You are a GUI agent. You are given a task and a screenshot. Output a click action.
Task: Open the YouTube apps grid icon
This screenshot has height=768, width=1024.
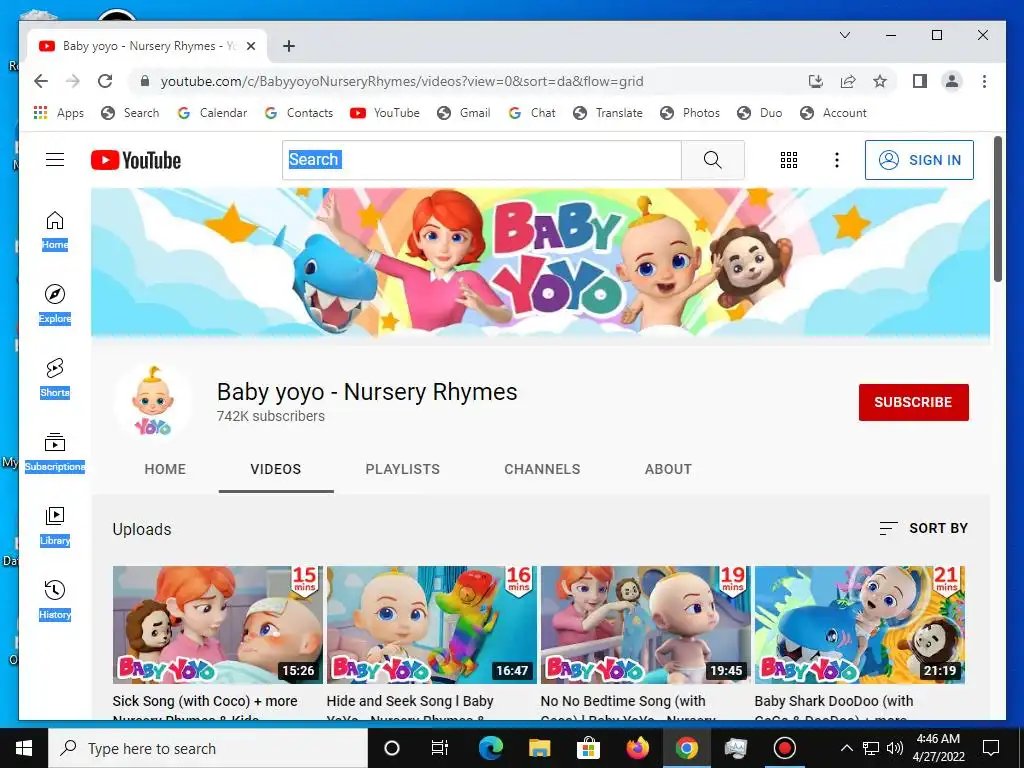tap(789, 160)
